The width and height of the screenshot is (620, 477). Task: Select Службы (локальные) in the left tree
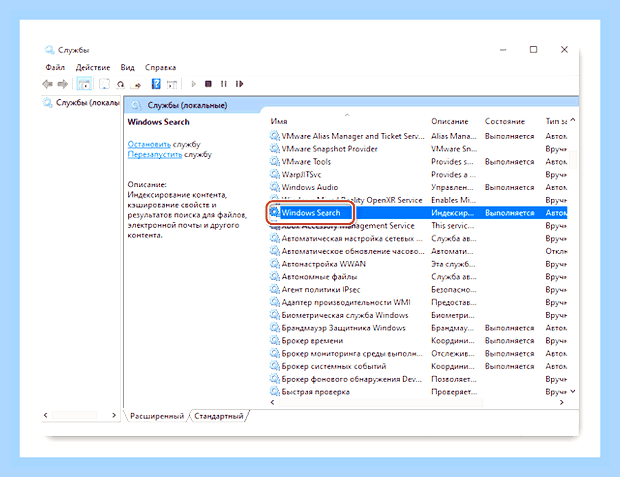point(87,103)
